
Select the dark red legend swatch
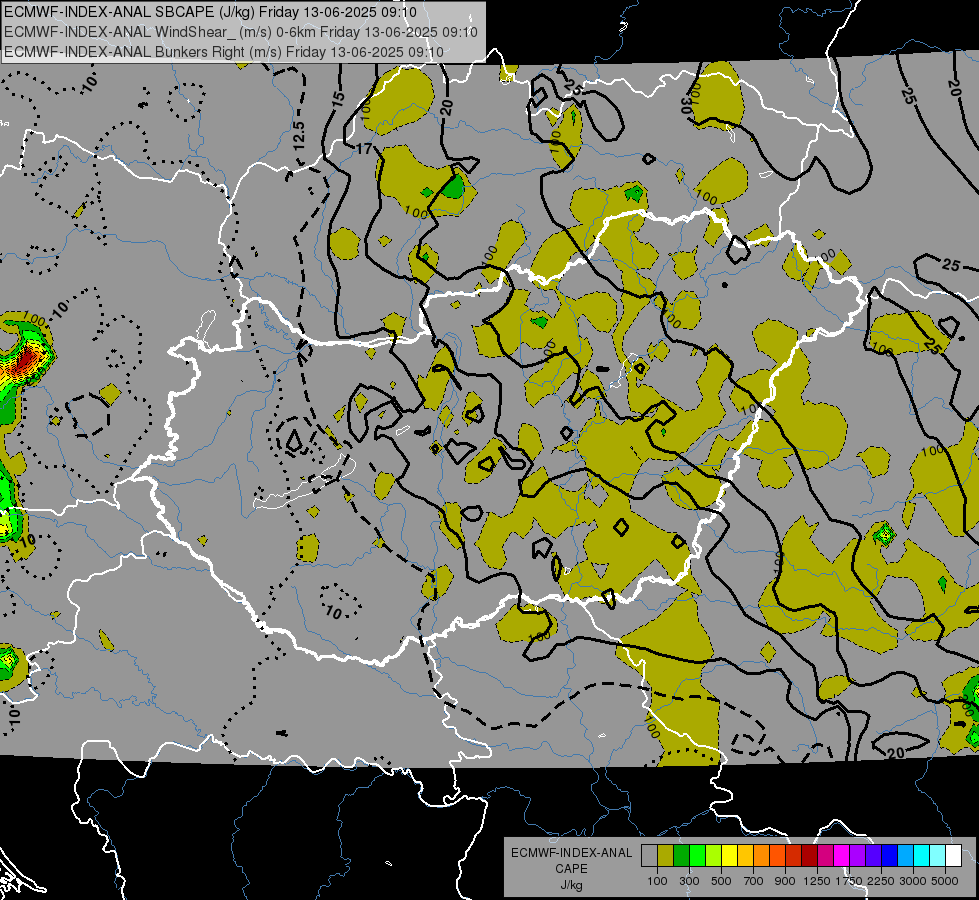[x=809, y=856]
